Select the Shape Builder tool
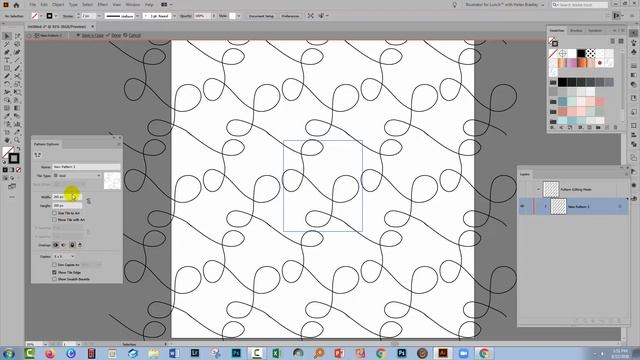This screenshot has height=360, width=640. [x=7, y=100]
